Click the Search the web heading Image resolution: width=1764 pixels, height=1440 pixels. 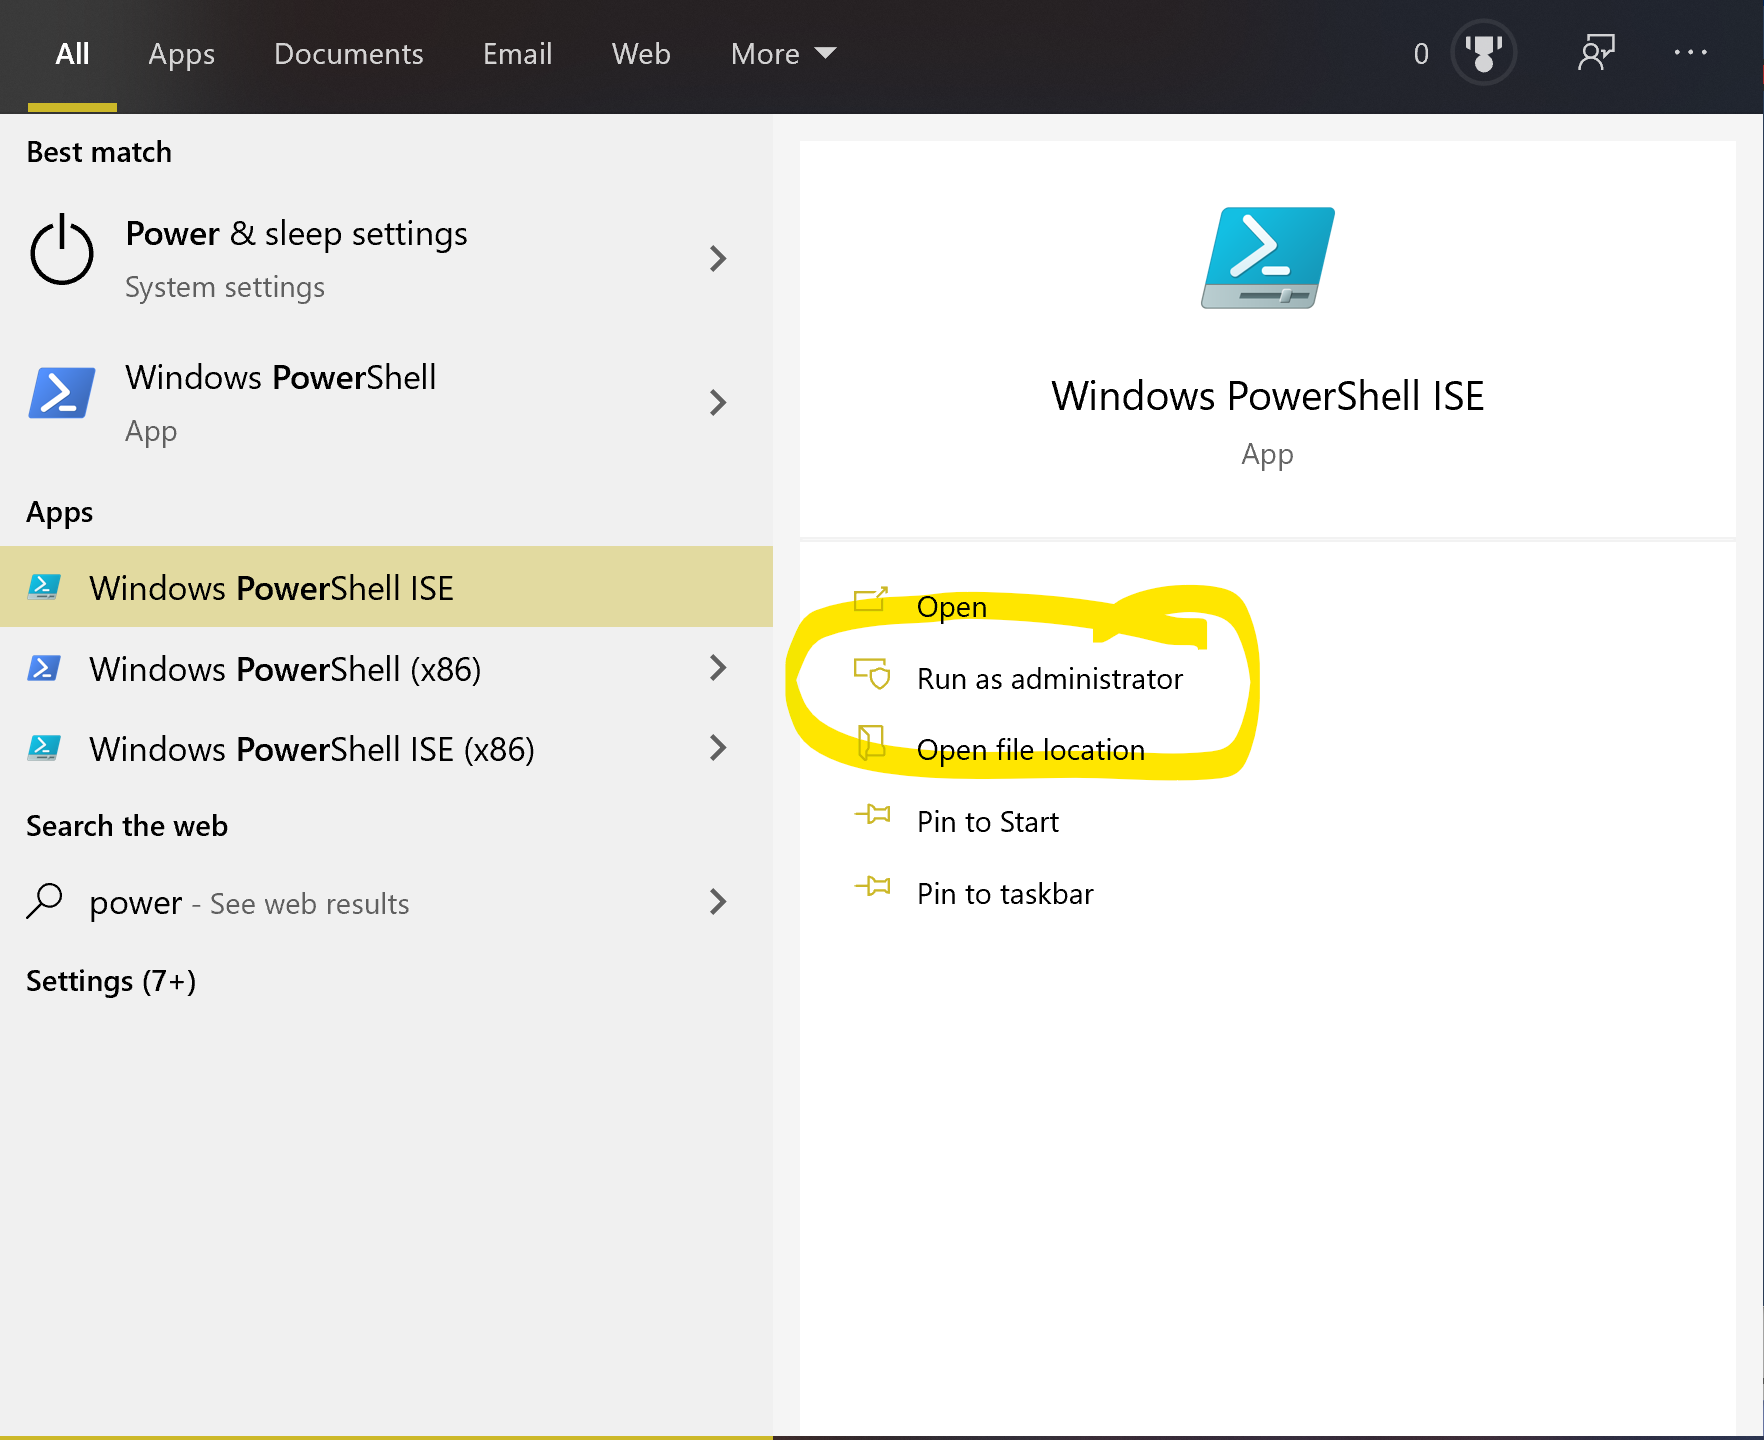coord(127,826)
